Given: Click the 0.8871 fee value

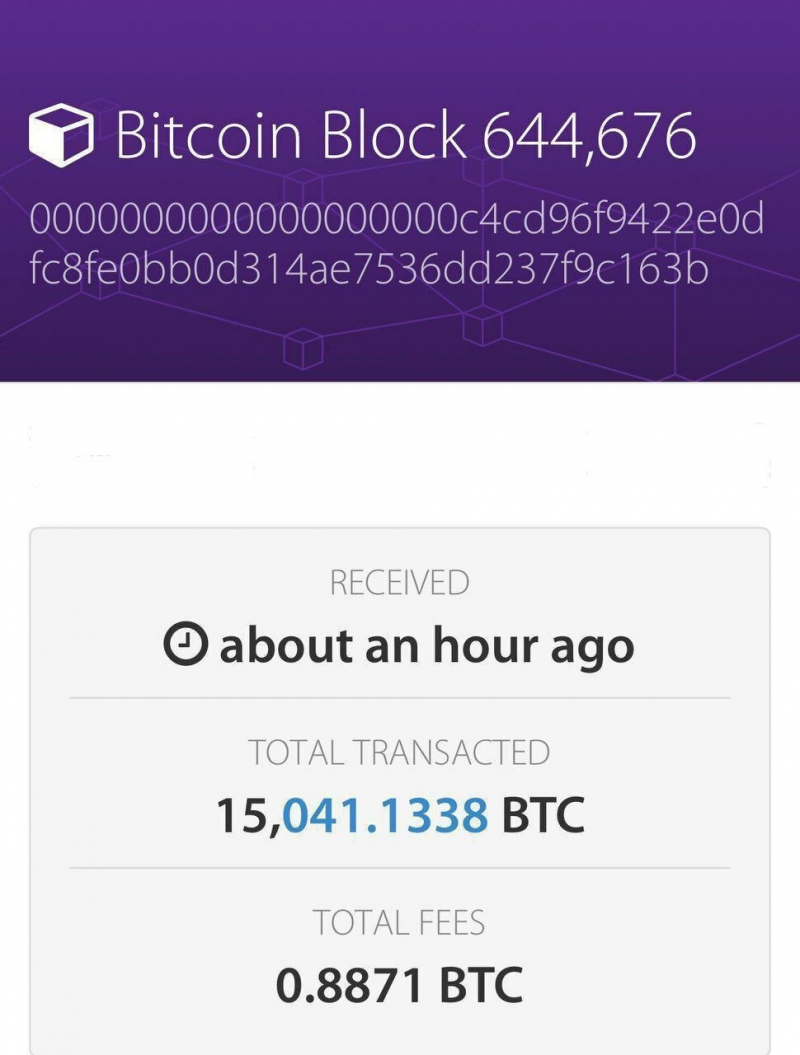Looking at the screenshot, I should (349, 986).
